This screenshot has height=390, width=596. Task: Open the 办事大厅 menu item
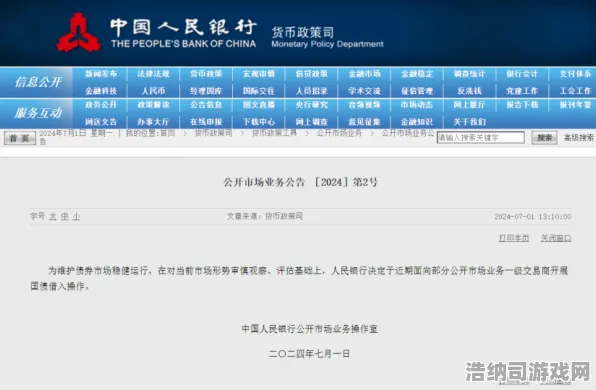pyautogui.click(x=153, y=122)
